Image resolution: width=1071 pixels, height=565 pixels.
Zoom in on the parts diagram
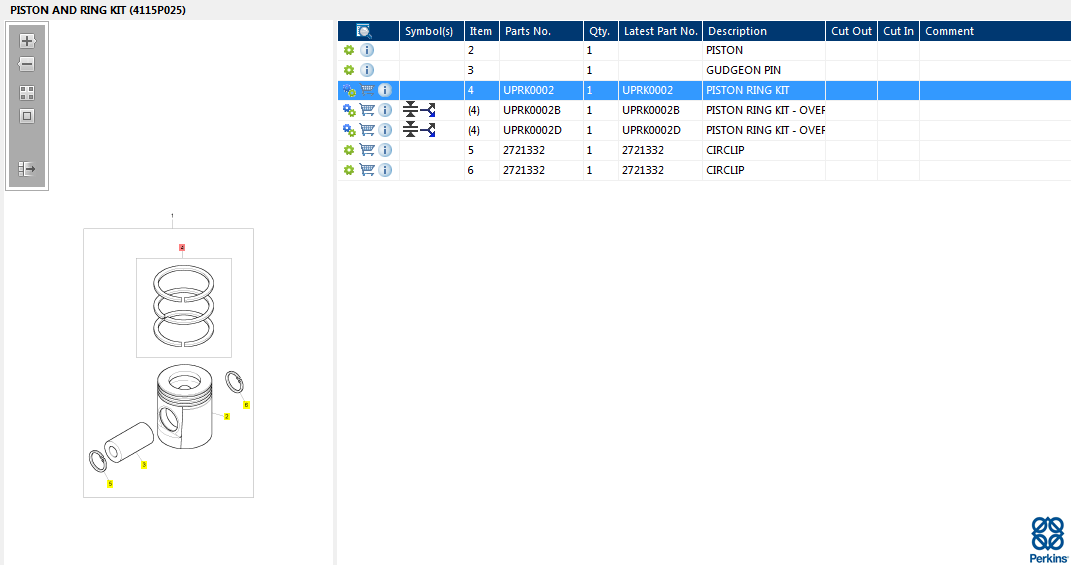pyautogui.click(x=27, y=41)
